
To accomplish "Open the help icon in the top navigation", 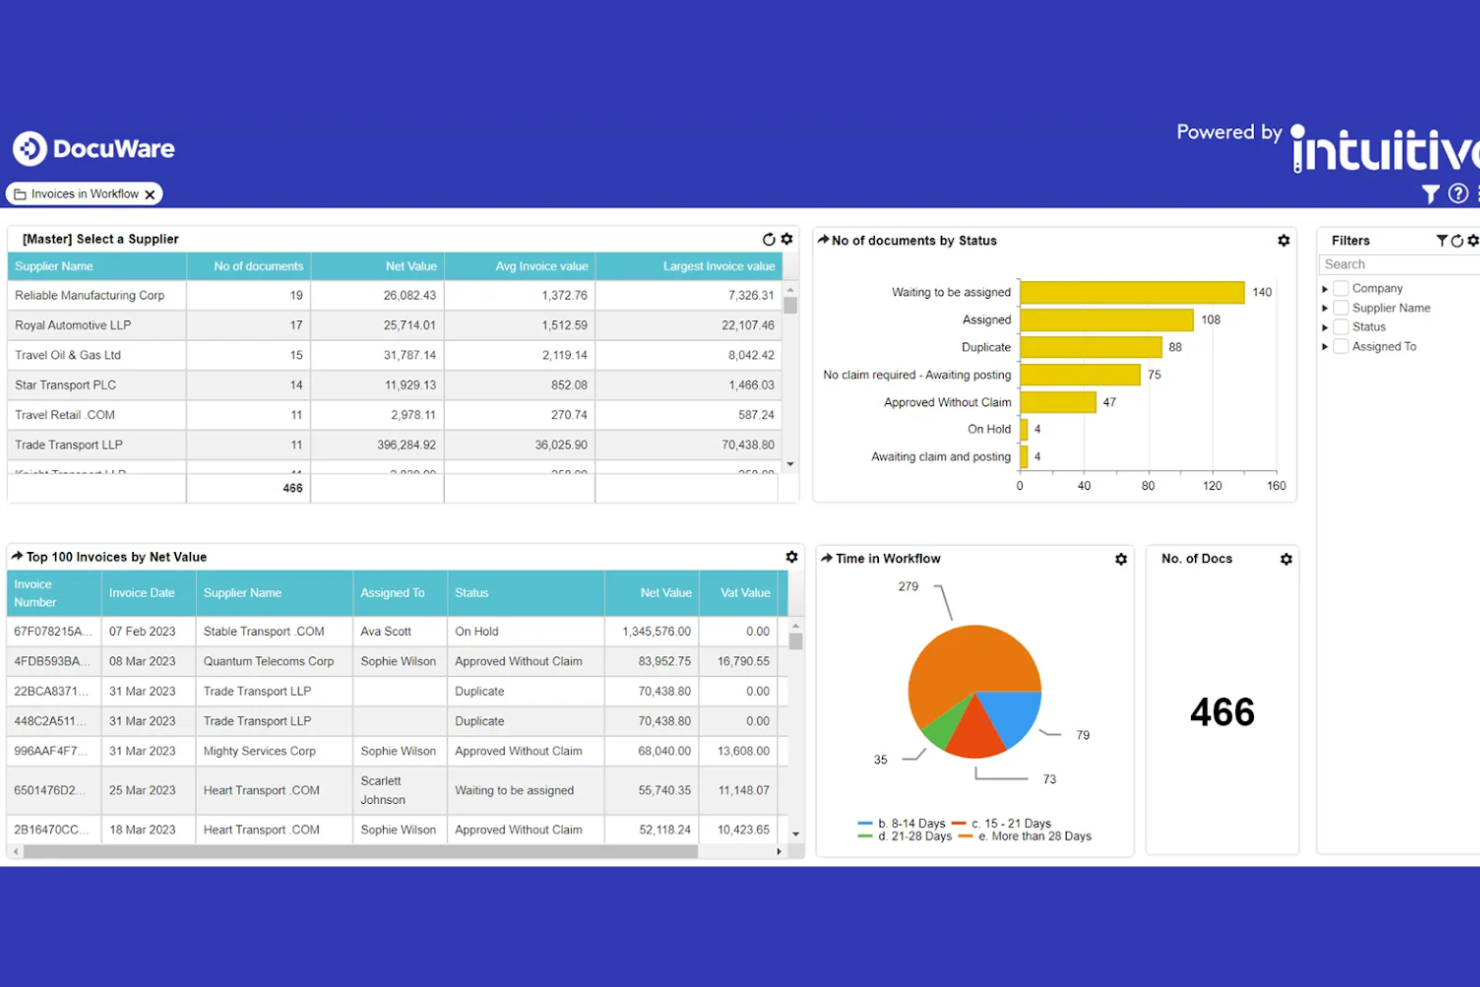I will click(1458, 194).
